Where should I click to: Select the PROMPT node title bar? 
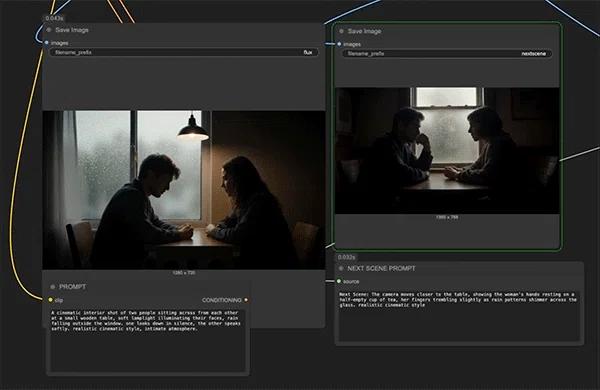point(148,287)
